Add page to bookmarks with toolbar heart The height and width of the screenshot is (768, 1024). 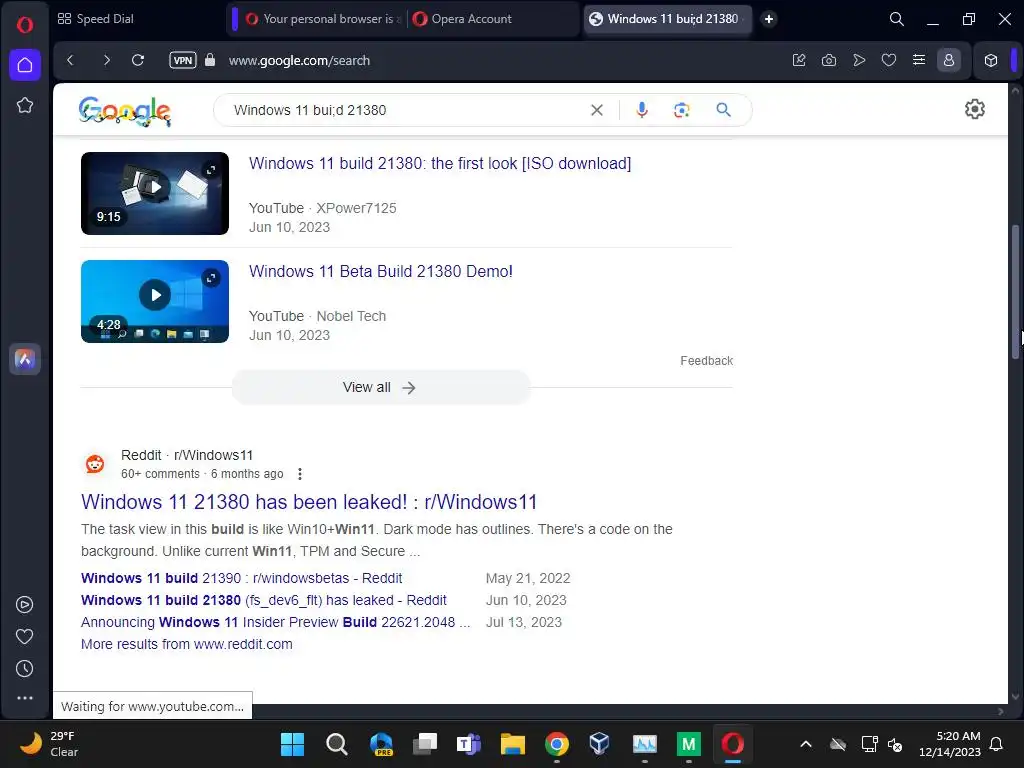(889, 60)
